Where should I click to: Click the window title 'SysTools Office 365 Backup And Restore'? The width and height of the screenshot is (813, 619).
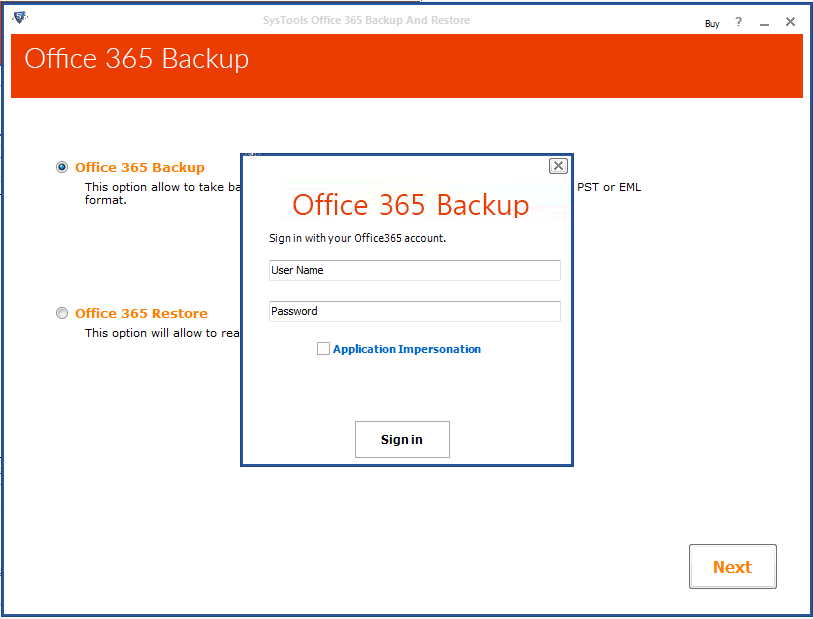pos(366,20)
